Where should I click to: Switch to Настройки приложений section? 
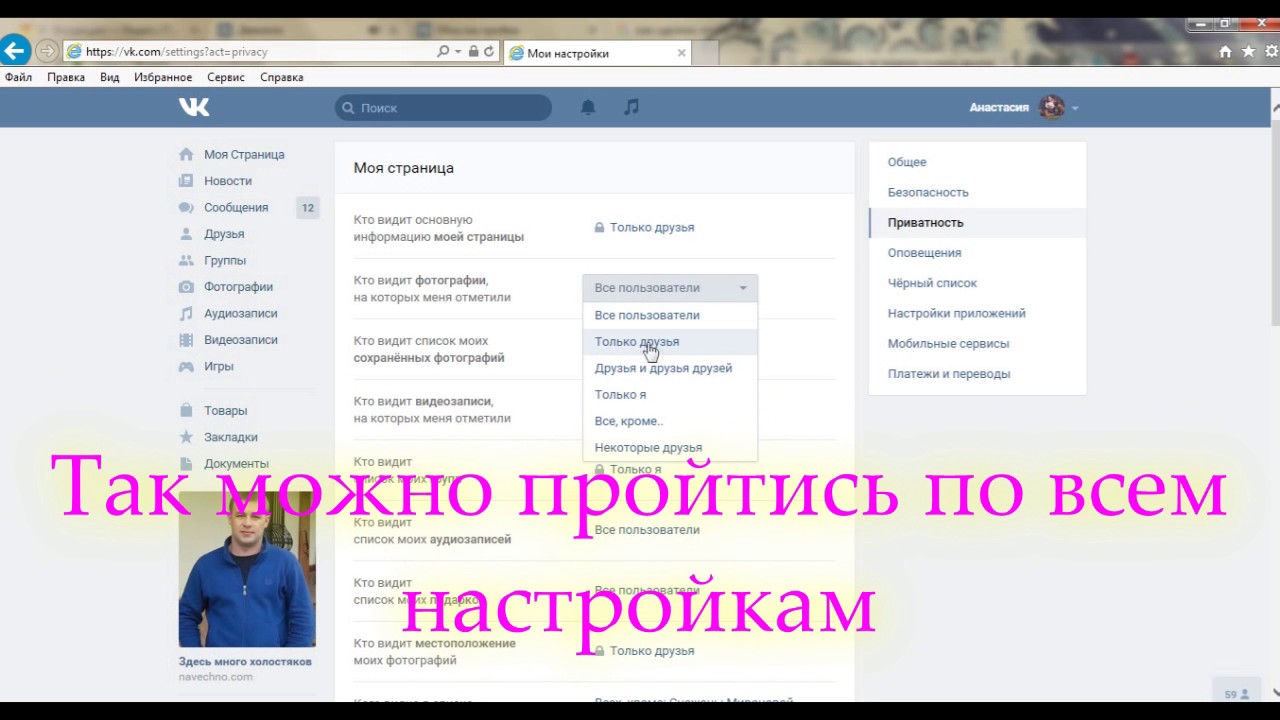click(x=977, y=313)
